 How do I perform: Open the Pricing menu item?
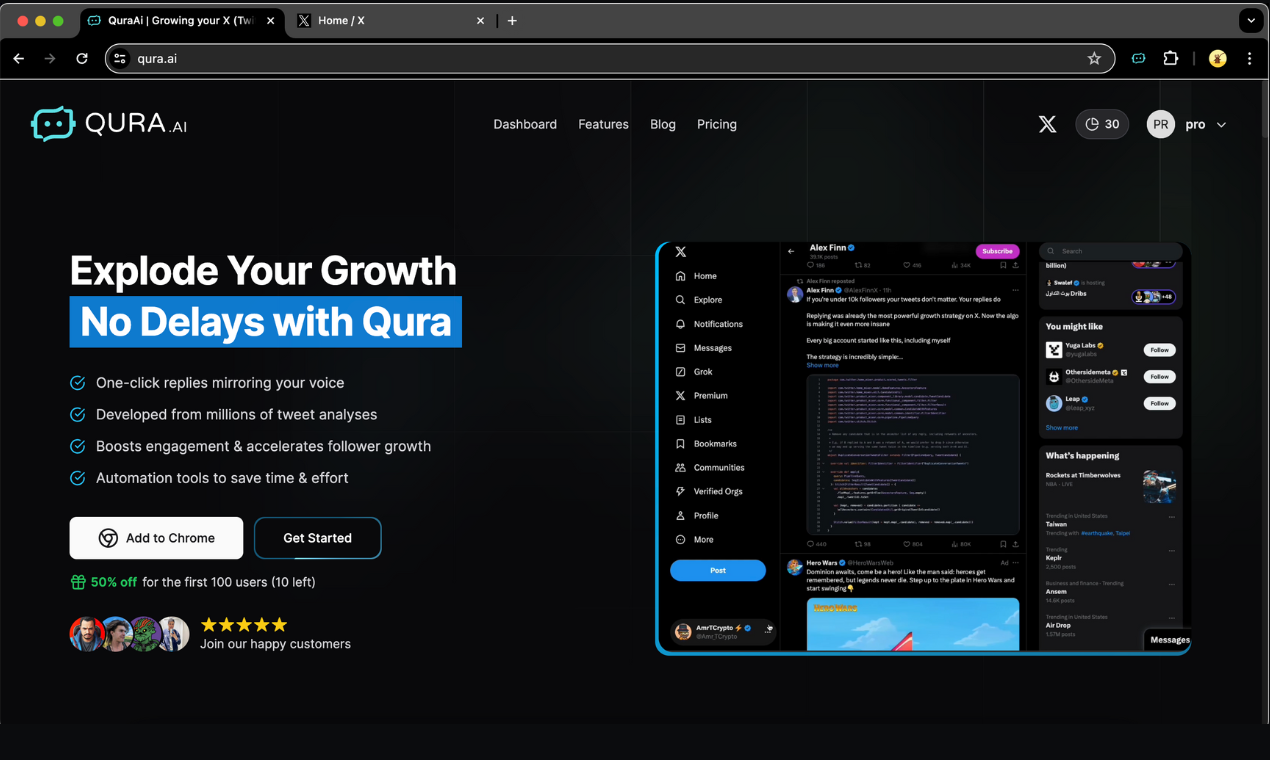click(x=717, y=124)
